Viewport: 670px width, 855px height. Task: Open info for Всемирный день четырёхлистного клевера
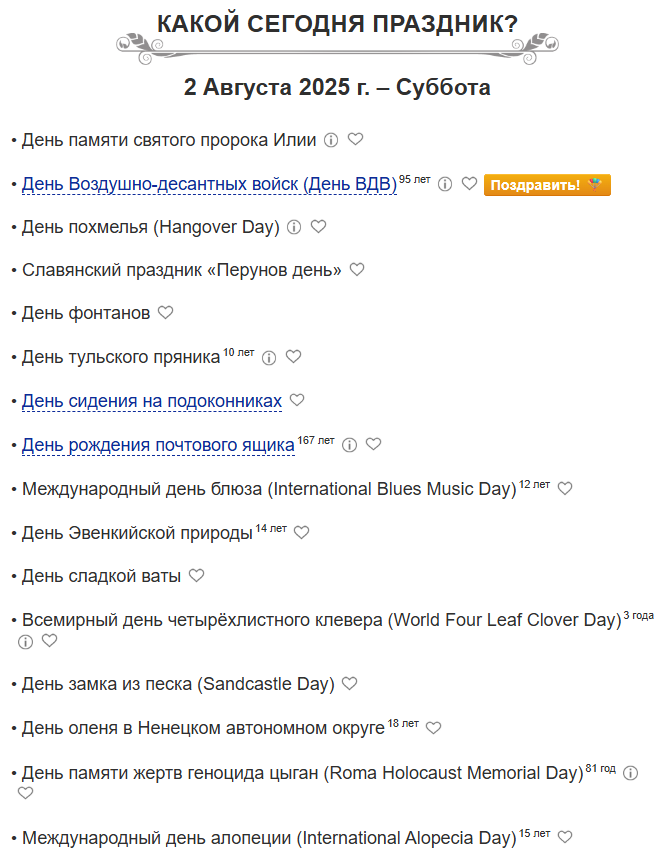(x=25, y=642)
